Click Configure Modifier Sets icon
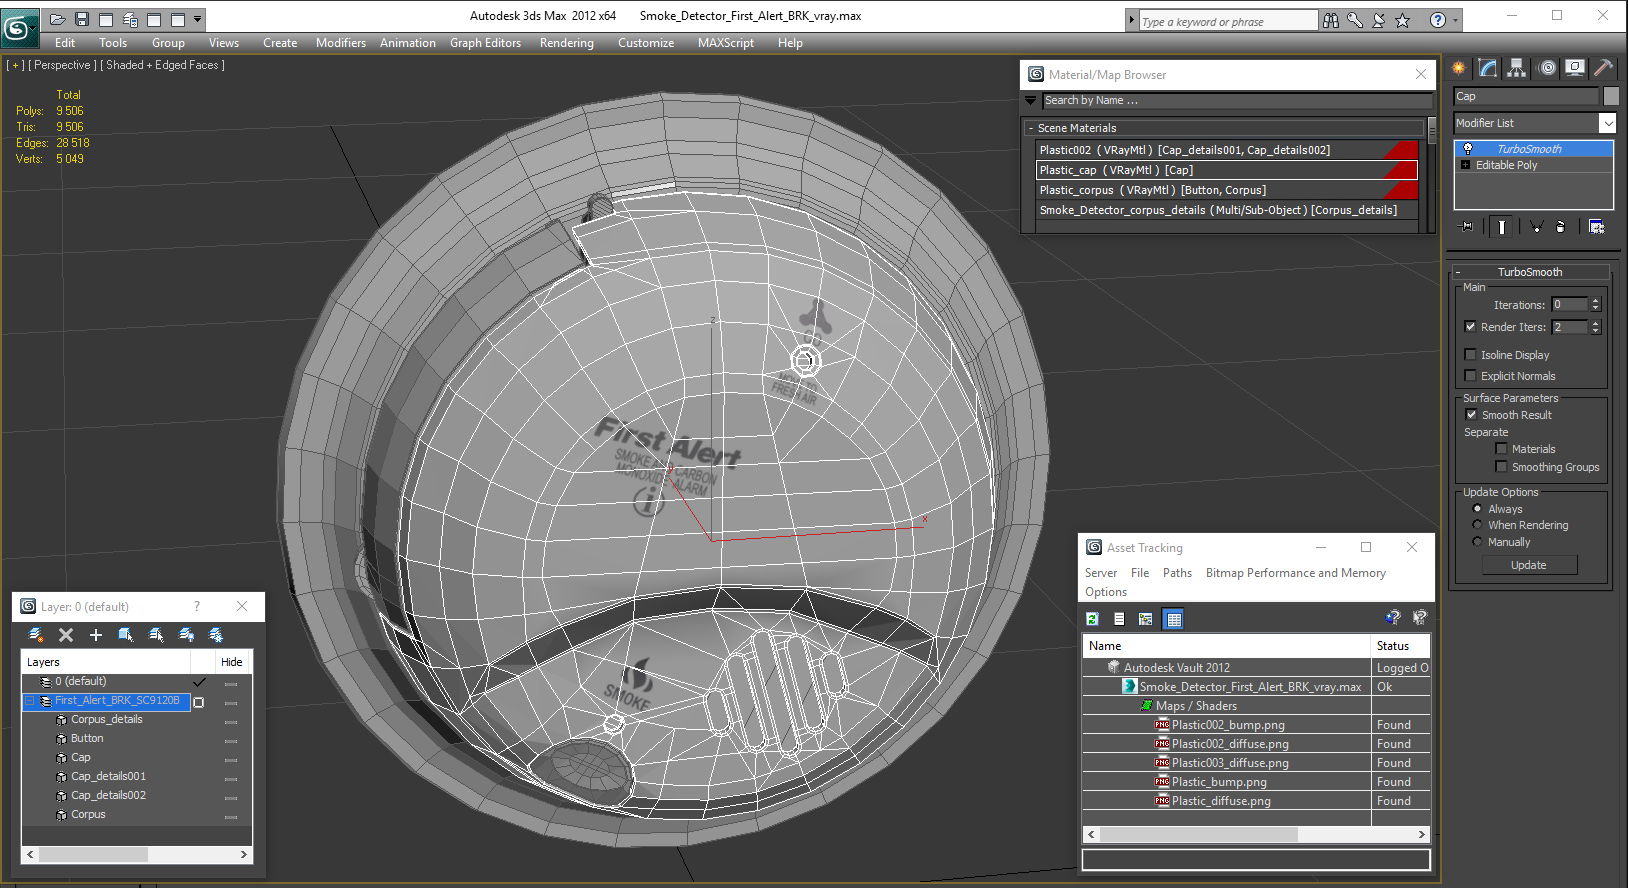This screenshot has width=1628, height=888. pyautogui.click(x=1596, y=227)
